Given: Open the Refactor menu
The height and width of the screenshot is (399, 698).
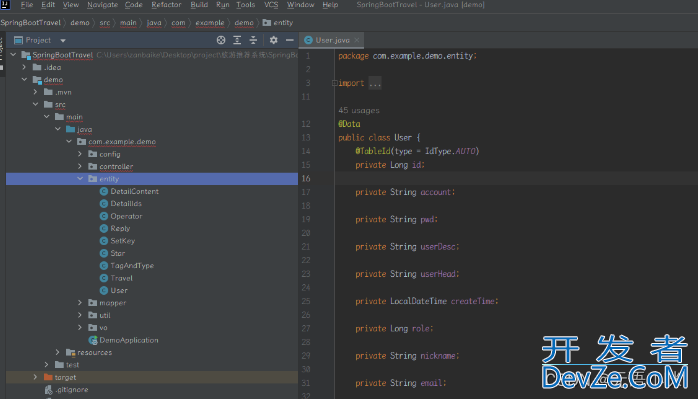Looking at the screenshot, I should click(x=166, y=5).
